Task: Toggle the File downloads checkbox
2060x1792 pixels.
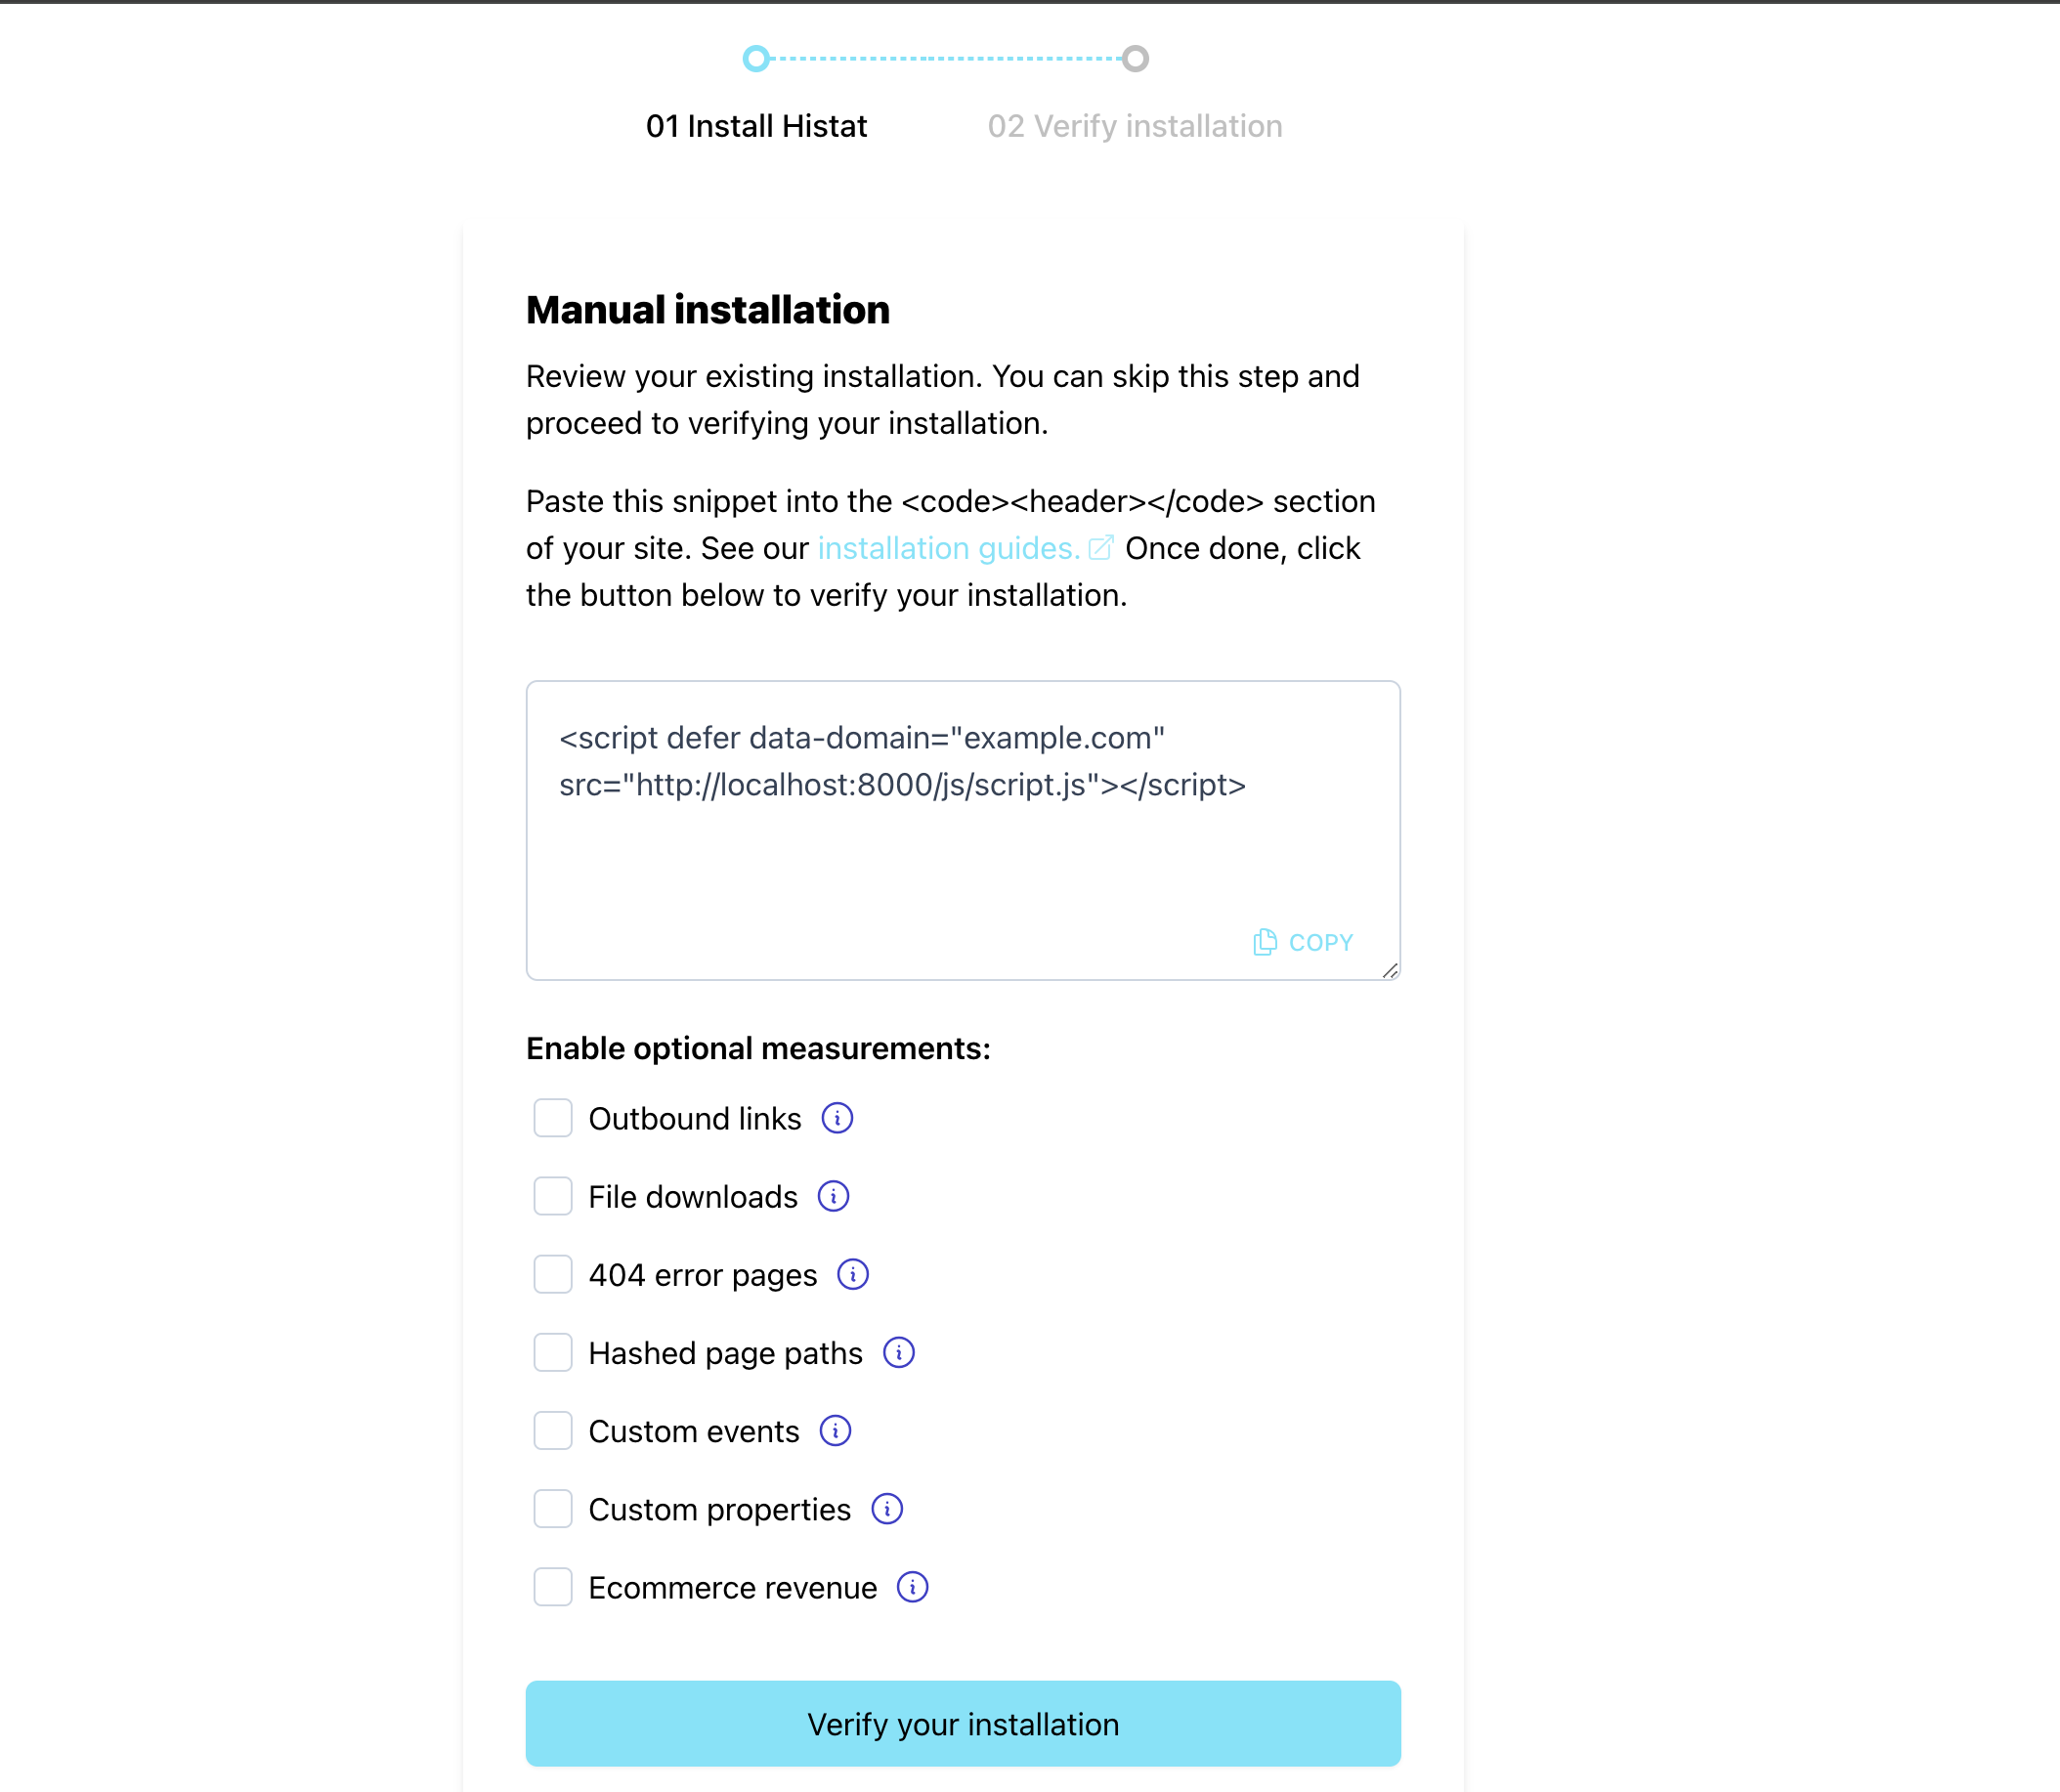Action: pyautogui.click(x=552, y=1196)
